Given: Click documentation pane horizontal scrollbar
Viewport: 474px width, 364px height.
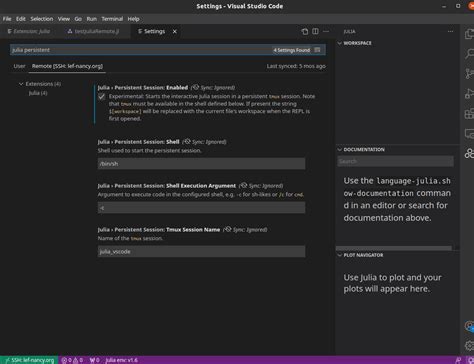Looking at the screenshot, I should 394,248.
